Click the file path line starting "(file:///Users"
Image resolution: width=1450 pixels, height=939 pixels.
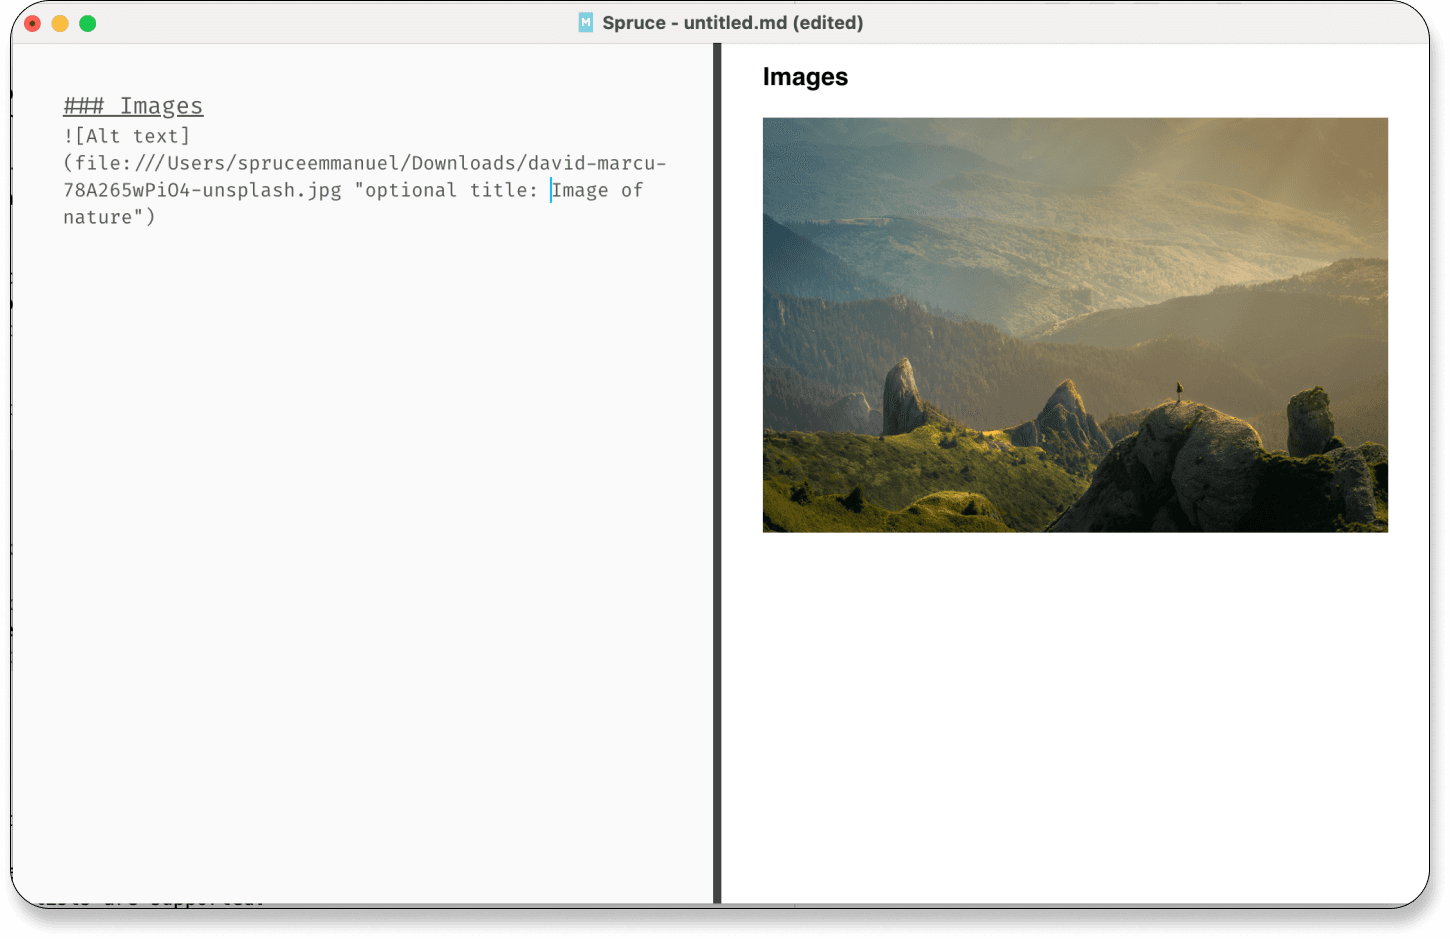pyautogui.click(x=365, y=163)
